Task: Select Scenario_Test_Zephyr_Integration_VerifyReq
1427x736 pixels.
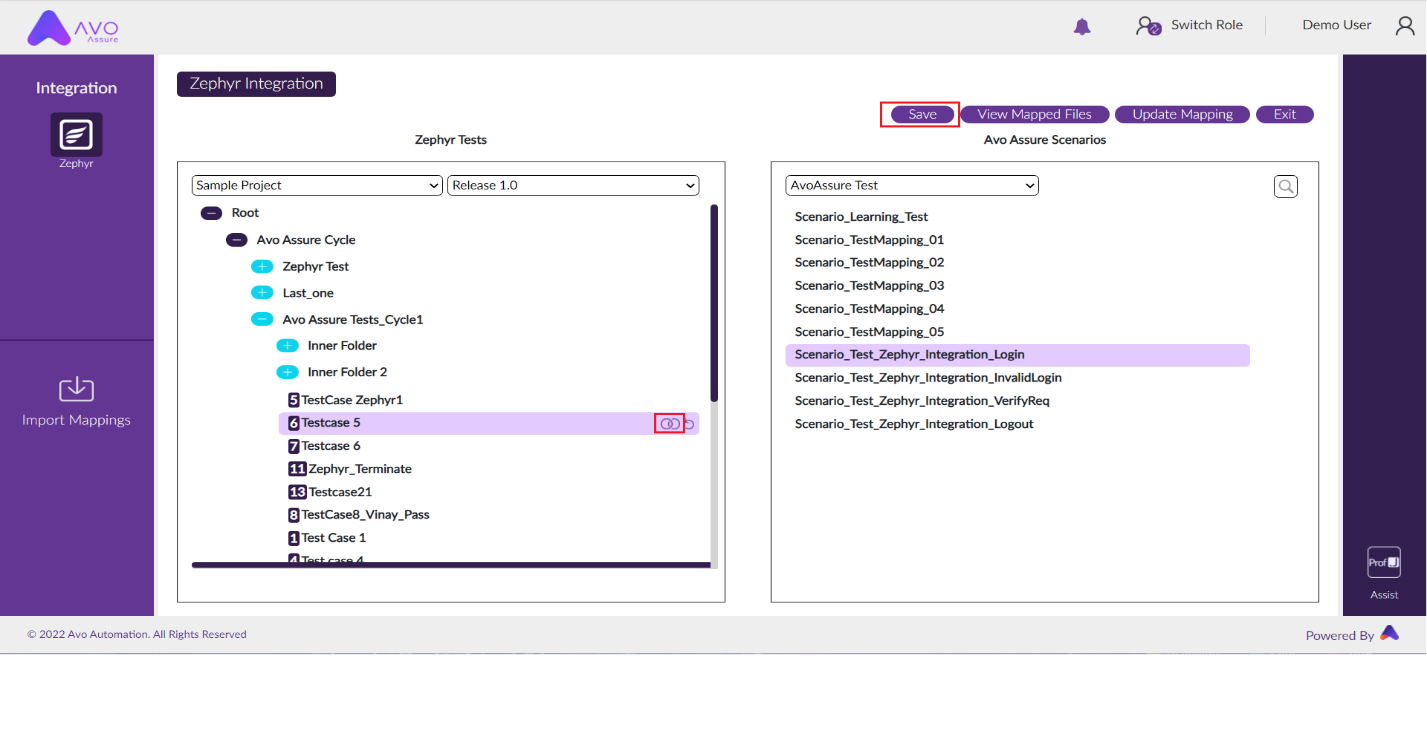Action: click(922, 401)
